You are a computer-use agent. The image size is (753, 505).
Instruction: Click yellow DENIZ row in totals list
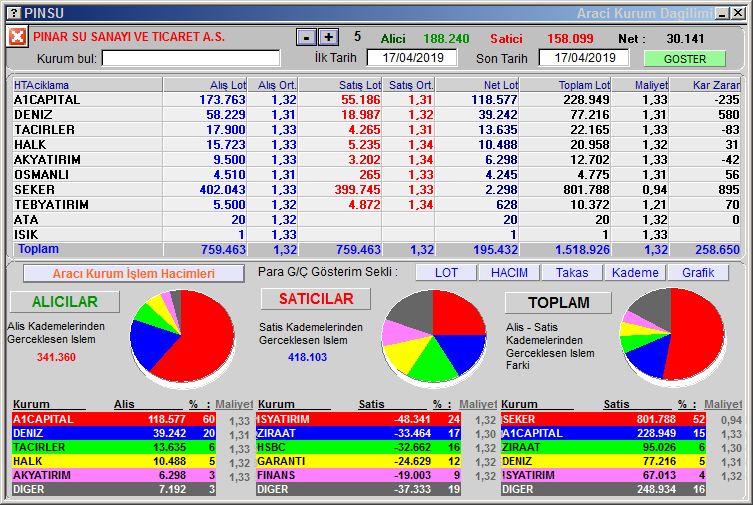click(x=604, y=461)
